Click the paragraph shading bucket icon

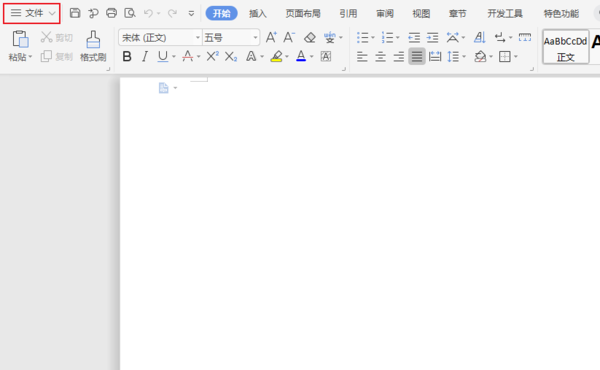[x=480, y=57]
